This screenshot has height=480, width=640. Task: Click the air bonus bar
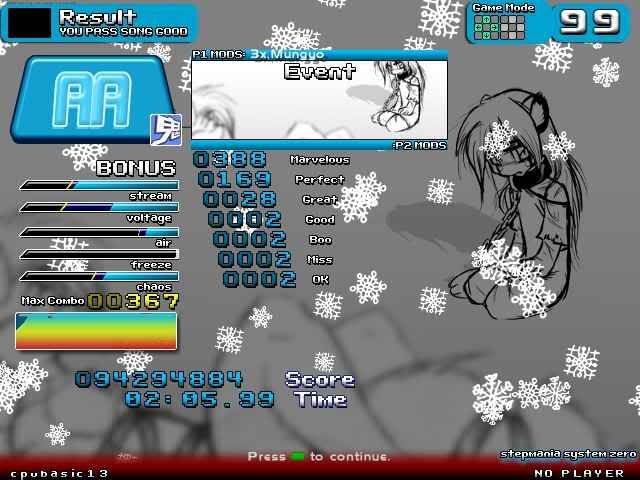[x=99, y=233]
